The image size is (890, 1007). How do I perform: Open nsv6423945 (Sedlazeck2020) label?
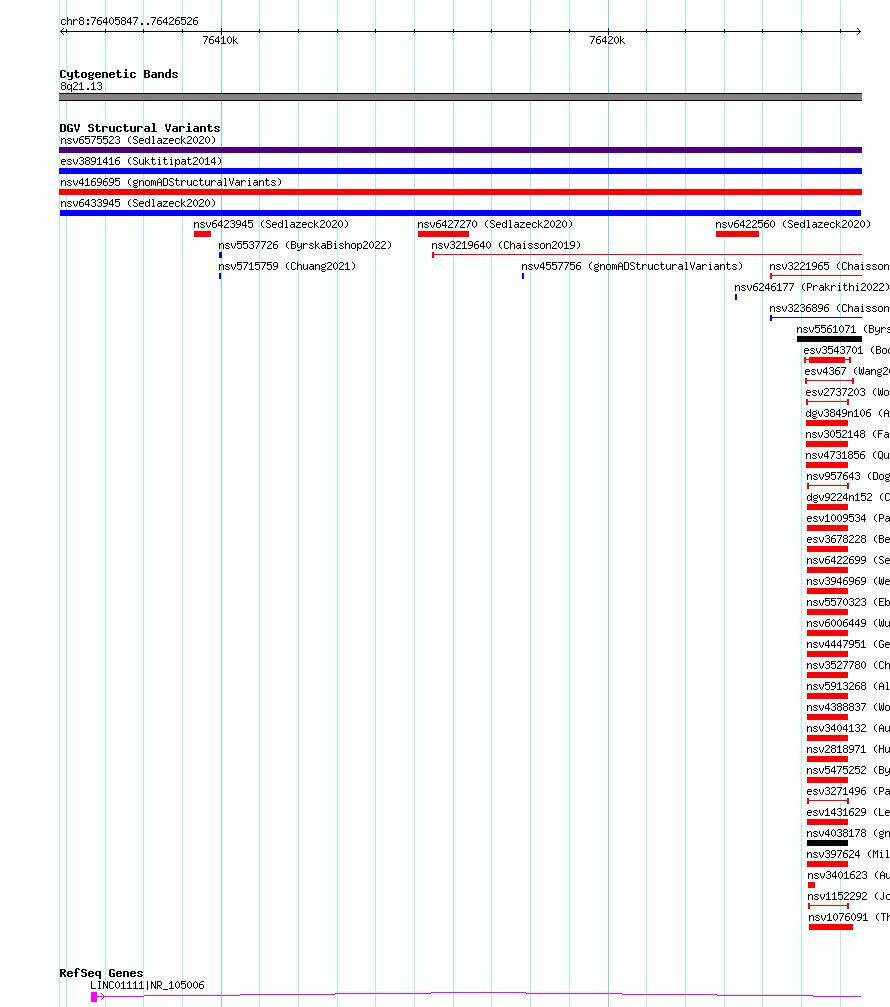271,224
